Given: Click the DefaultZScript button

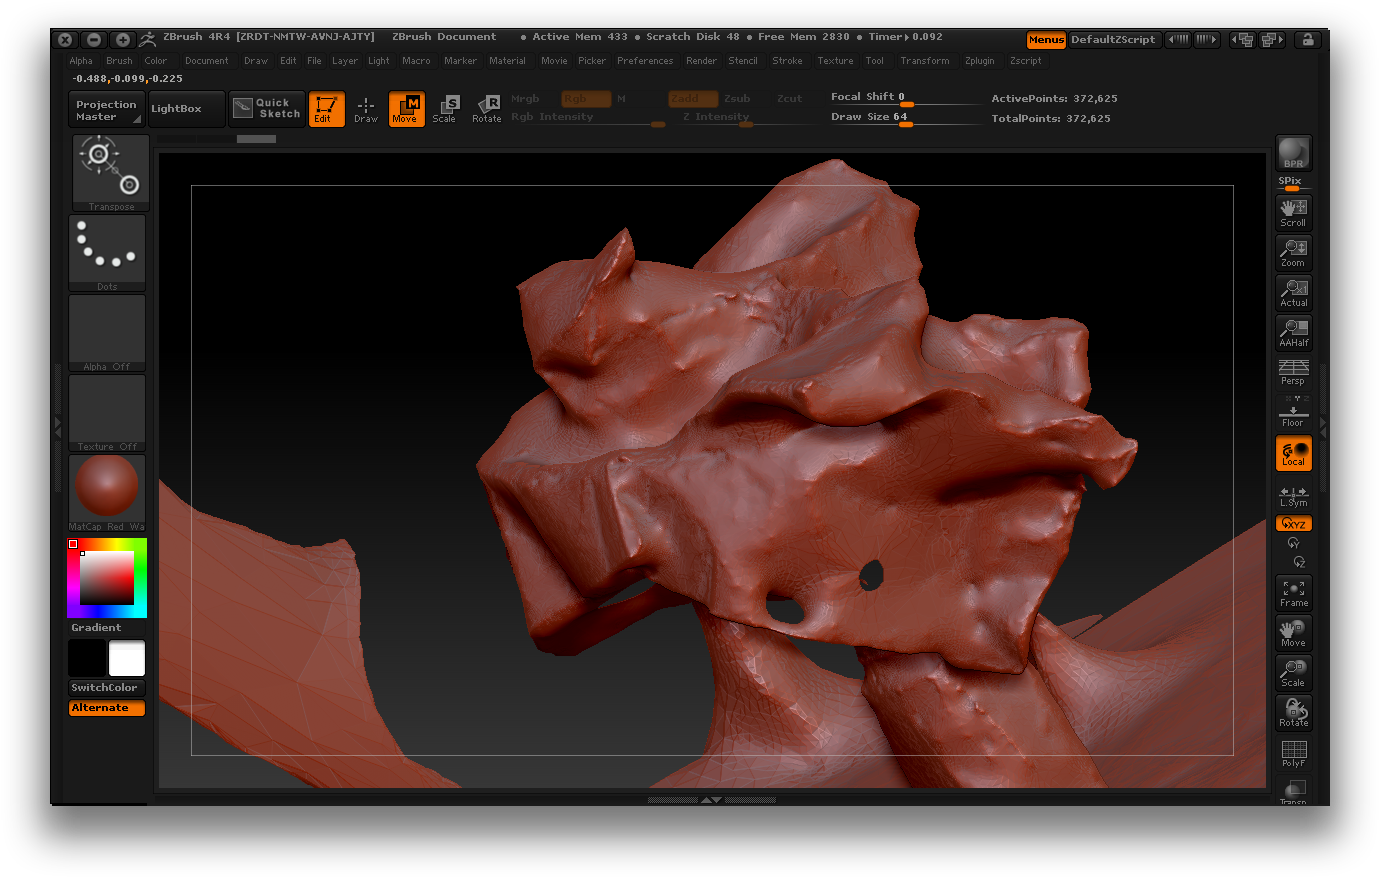Looking at the screenshot, I should [1113, 40].
